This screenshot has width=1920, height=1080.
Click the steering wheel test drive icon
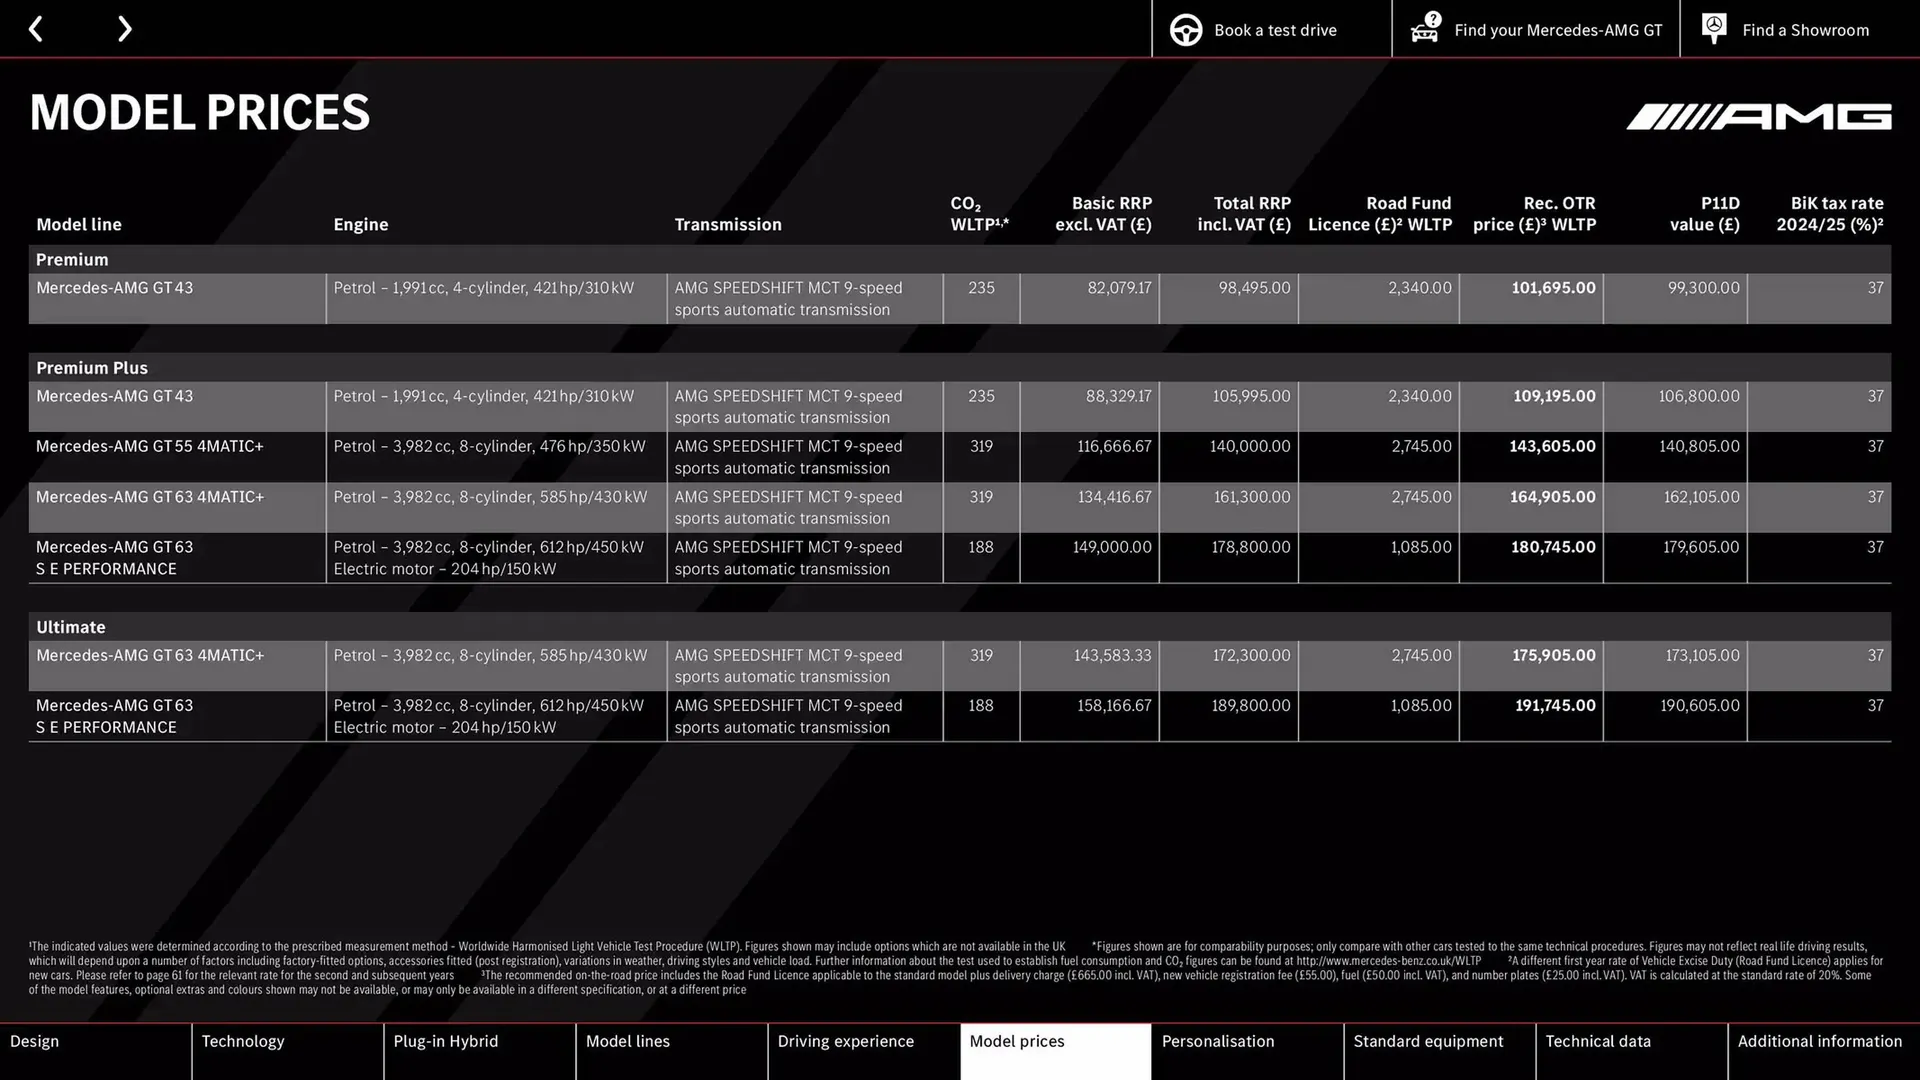(x=1186, y=30)
